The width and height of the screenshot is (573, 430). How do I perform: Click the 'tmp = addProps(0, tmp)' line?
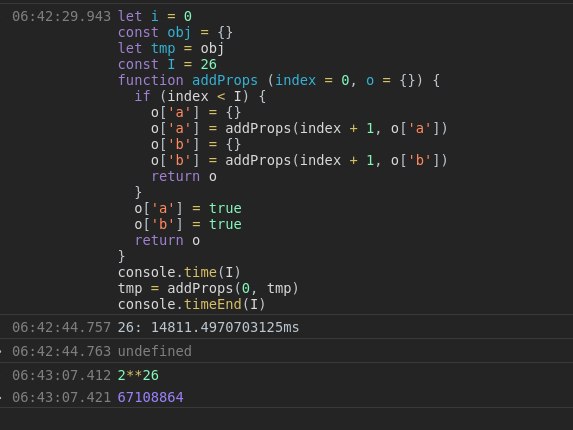(208, 289)
